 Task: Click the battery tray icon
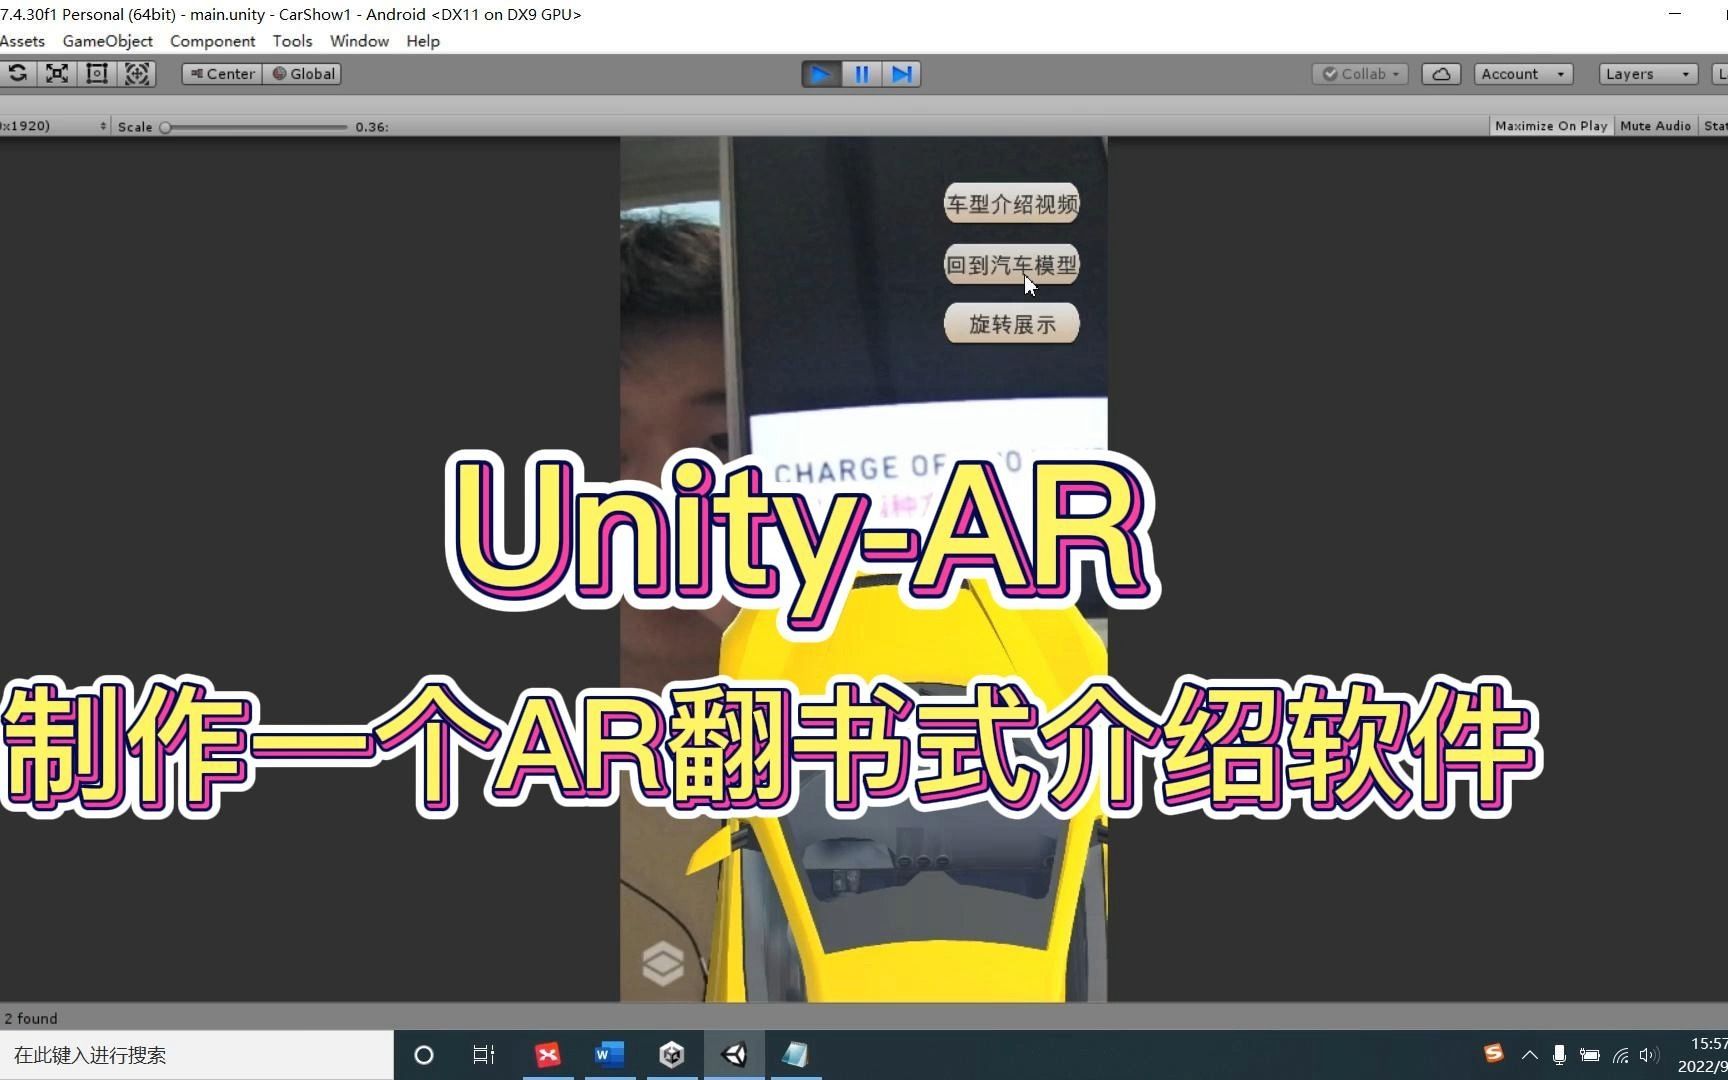tap(1589, 1055)
